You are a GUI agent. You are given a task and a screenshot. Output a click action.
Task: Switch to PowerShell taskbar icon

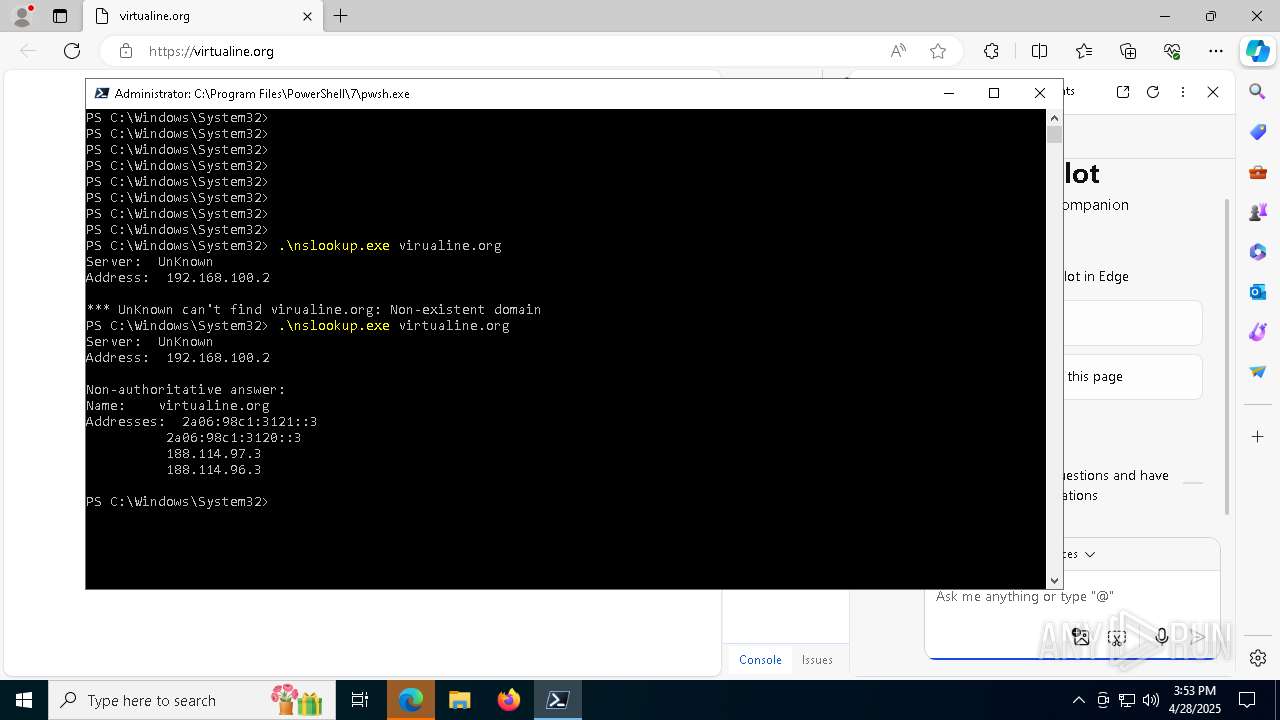click(557, 700)
